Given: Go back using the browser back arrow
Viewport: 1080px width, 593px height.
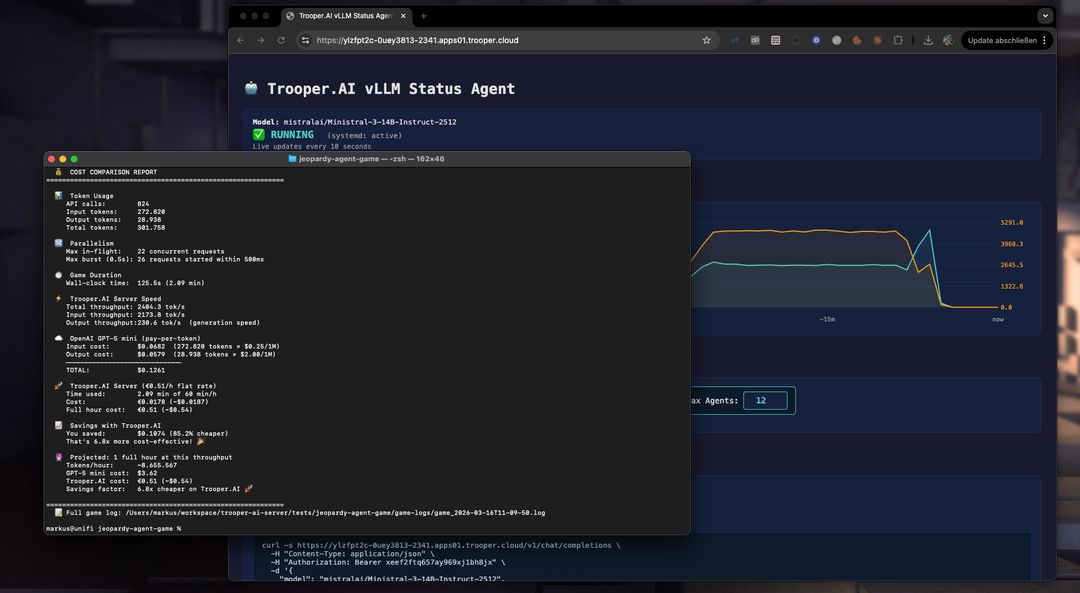Looking at the screenshot, I should [240, 40].
